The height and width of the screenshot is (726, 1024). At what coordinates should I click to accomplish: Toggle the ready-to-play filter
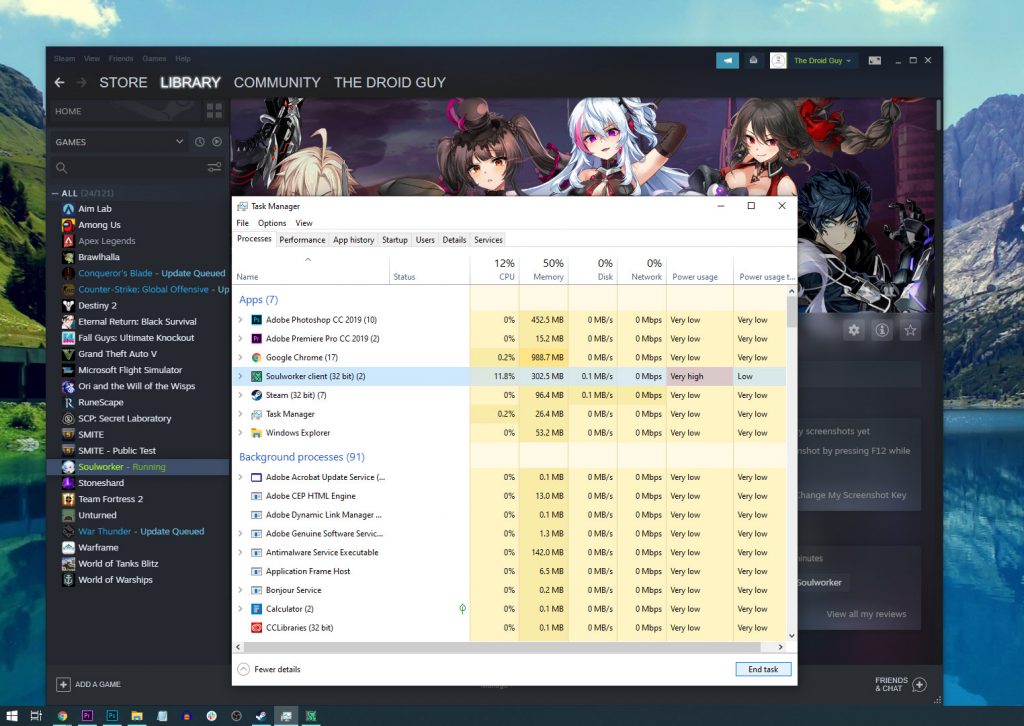[217, 142]
